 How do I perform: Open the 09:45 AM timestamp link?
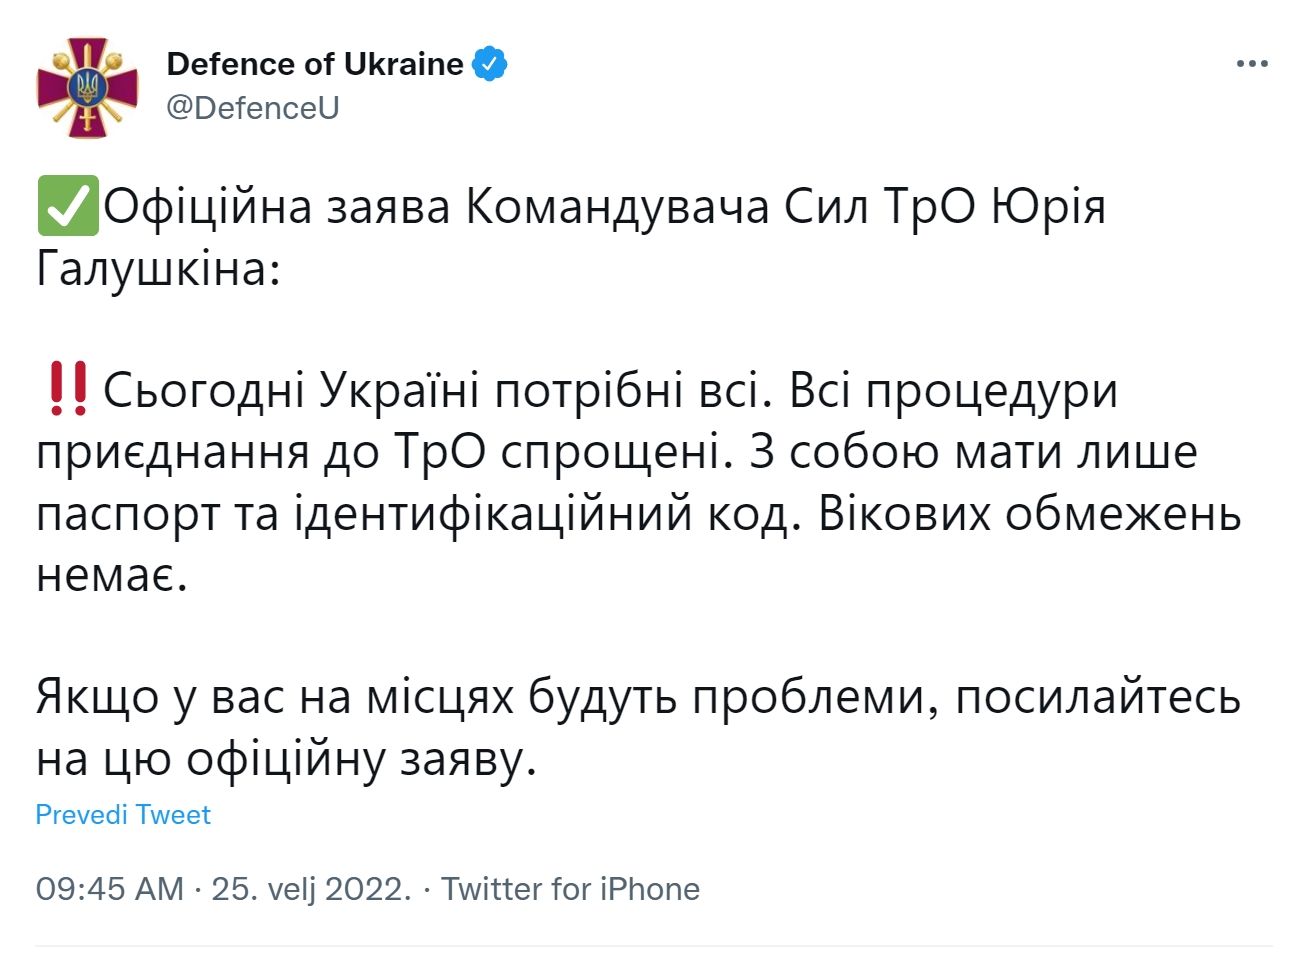point(110,889)
